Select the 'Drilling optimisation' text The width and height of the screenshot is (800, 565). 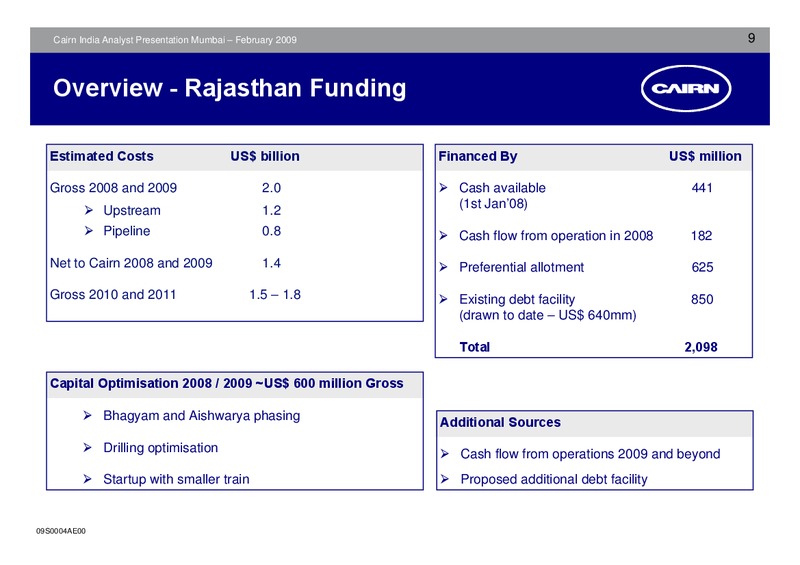click(x=160, y=448)
